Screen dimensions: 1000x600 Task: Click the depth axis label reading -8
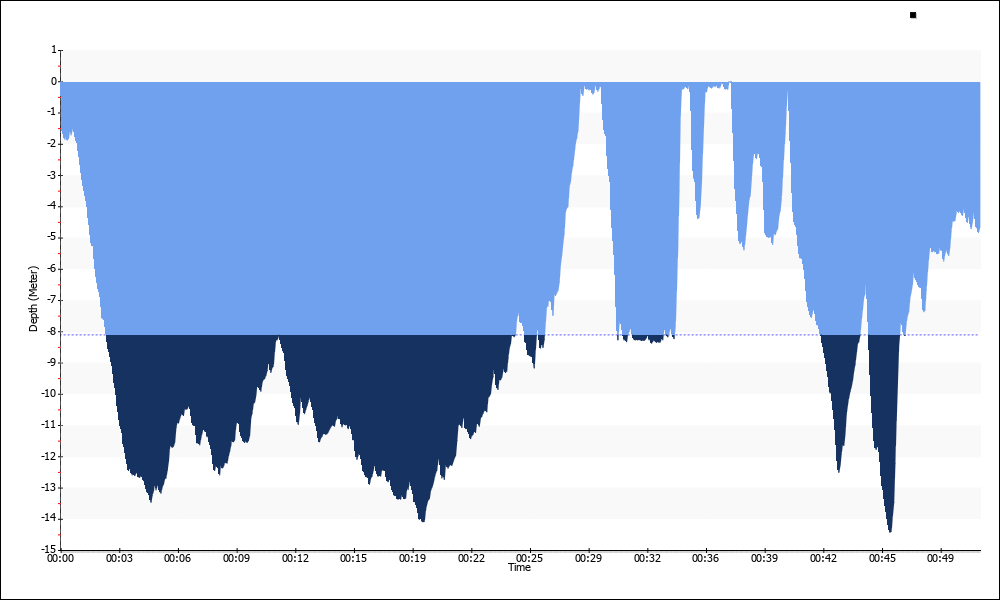tap(52, 331)
